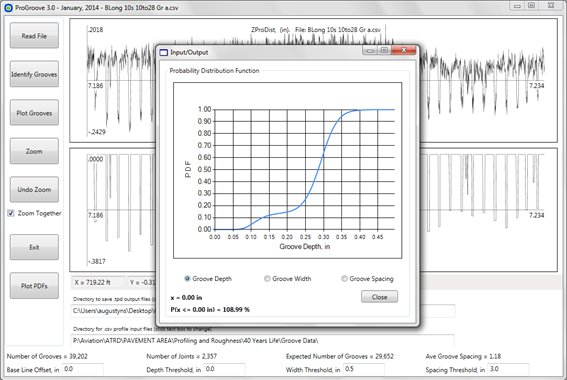Click the ProGroove app icon in title bar
Screen dimensions: 567x380
coord(8,8)
